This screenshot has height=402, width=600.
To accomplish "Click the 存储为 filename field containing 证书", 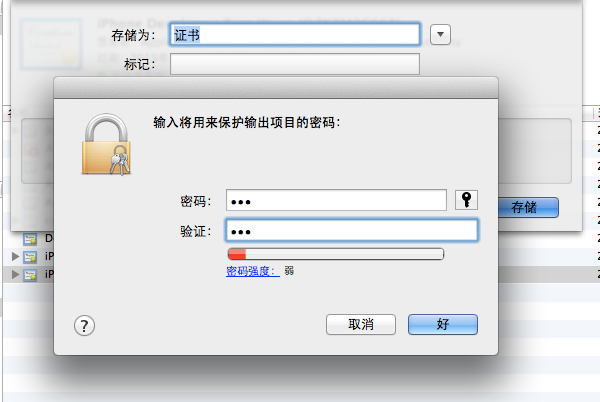I will tap(295, 34).
